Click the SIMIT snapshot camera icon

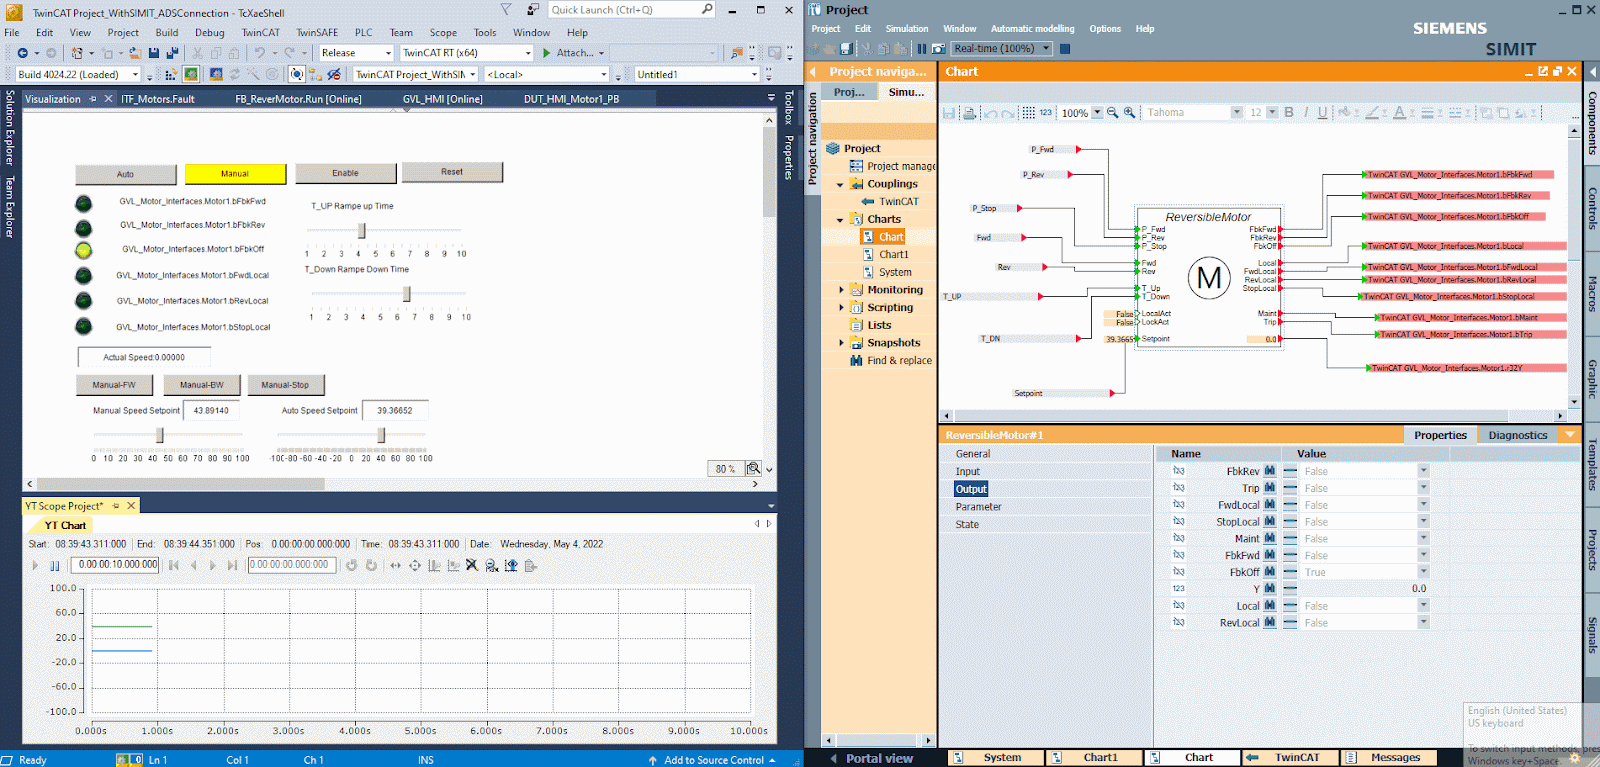pos(939,48)
